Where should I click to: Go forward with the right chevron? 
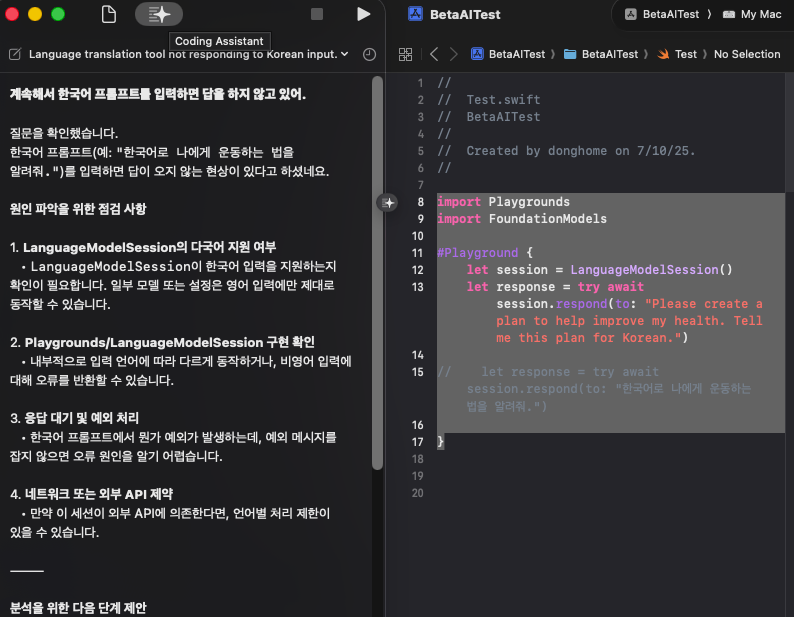[454, 54]
